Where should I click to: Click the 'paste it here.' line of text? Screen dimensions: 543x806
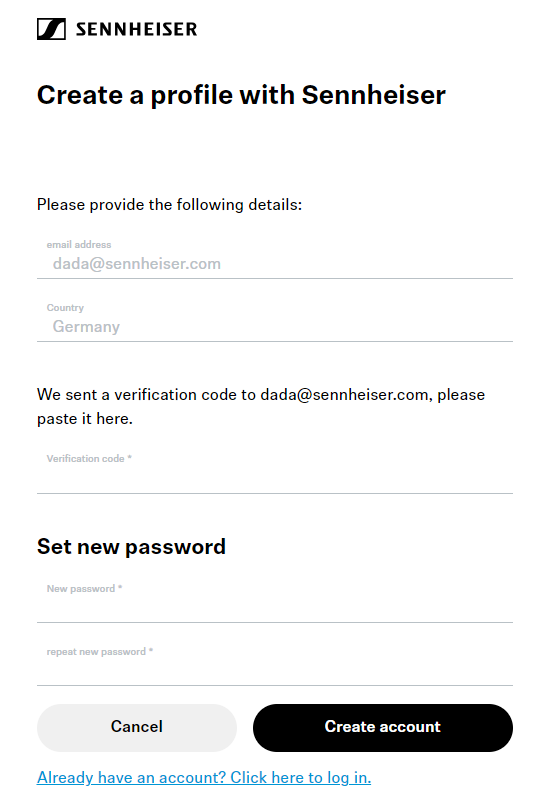click(x=85, y=419)
